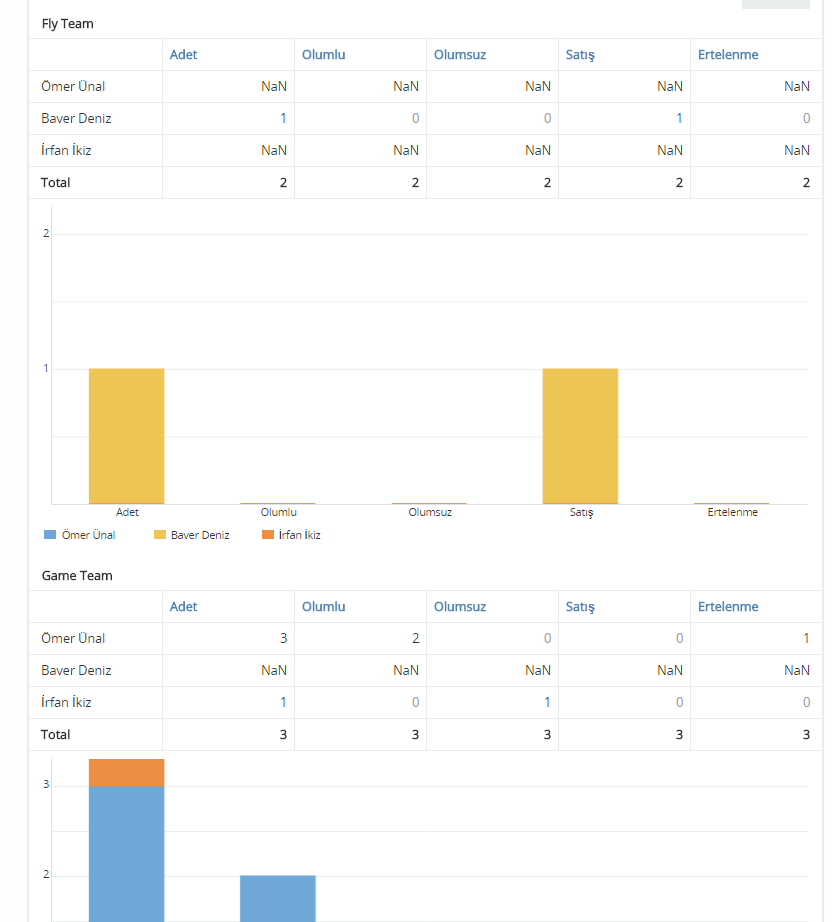Click Olumsuz header in Fly Team table
This screenshot has height=922, width=832.
[x=460, y=55]
